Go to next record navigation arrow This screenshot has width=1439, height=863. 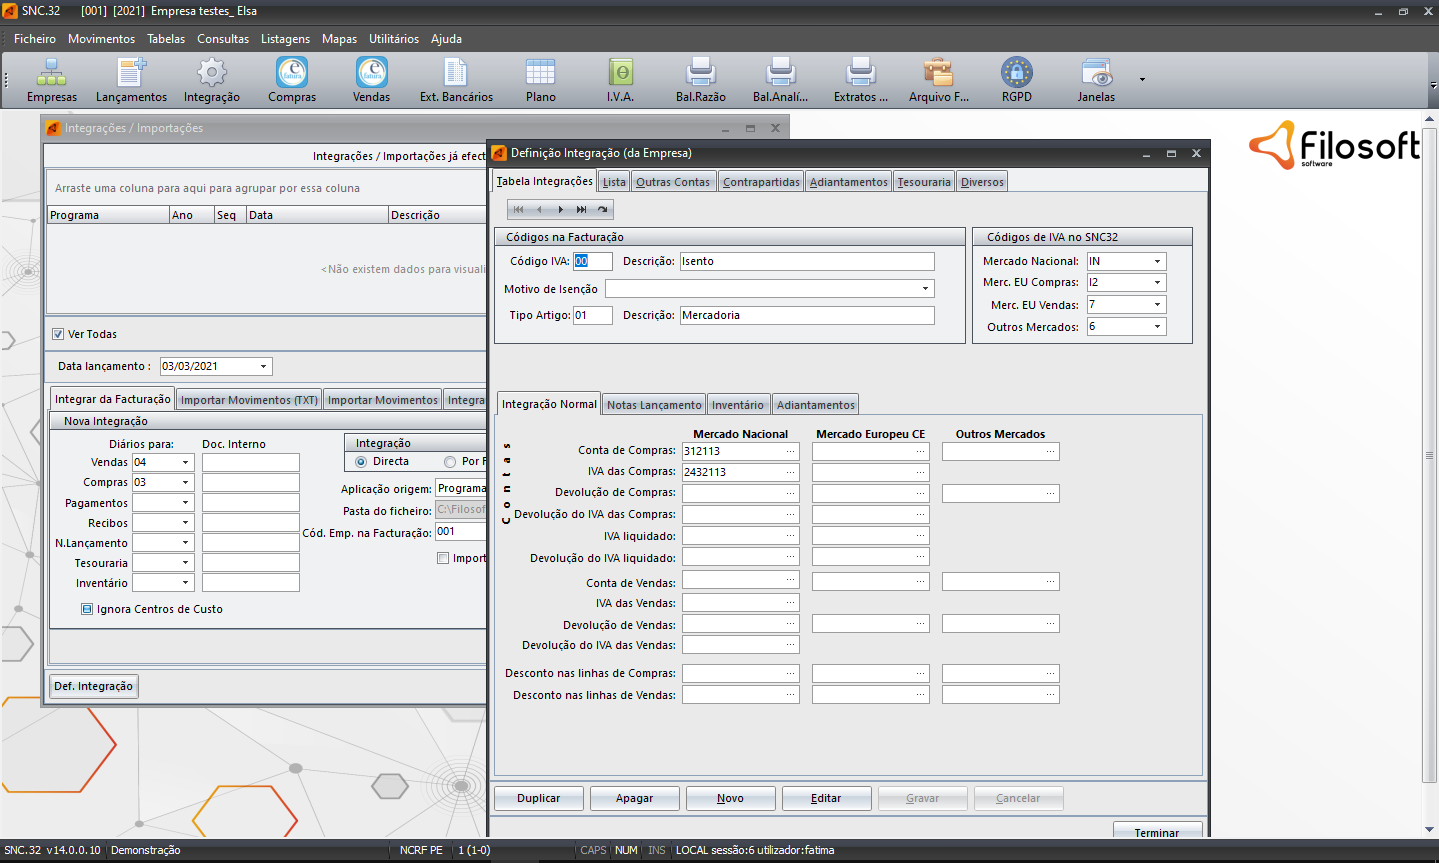click(x=560, y=210)
